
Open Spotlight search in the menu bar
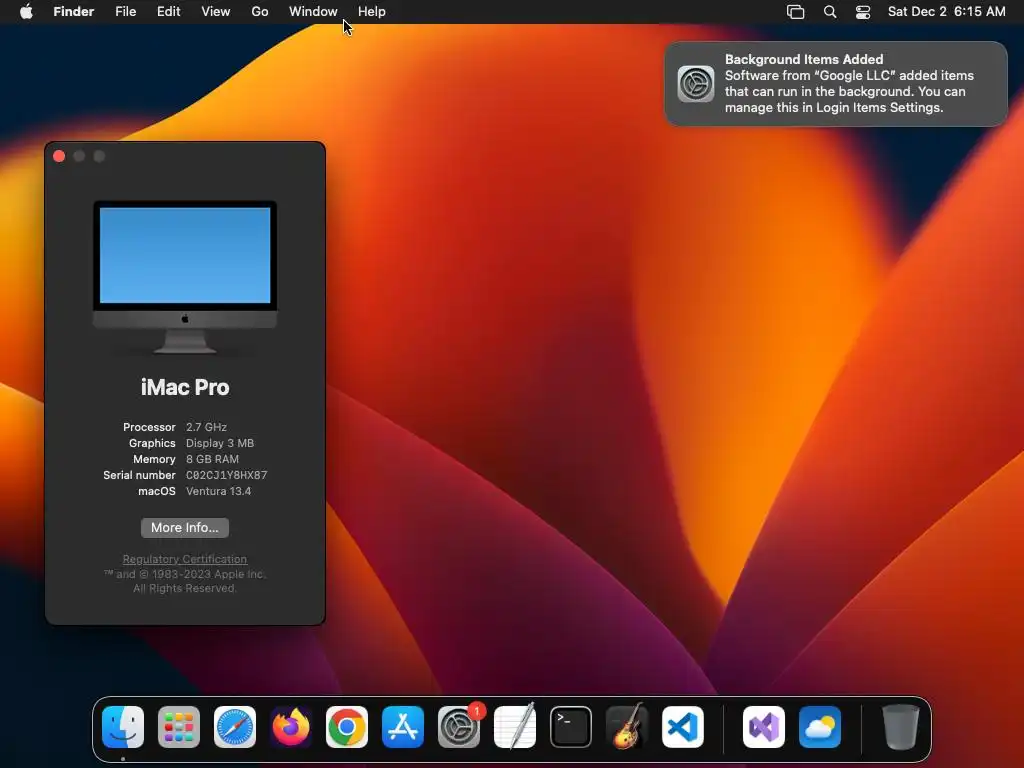coord(830,12)
